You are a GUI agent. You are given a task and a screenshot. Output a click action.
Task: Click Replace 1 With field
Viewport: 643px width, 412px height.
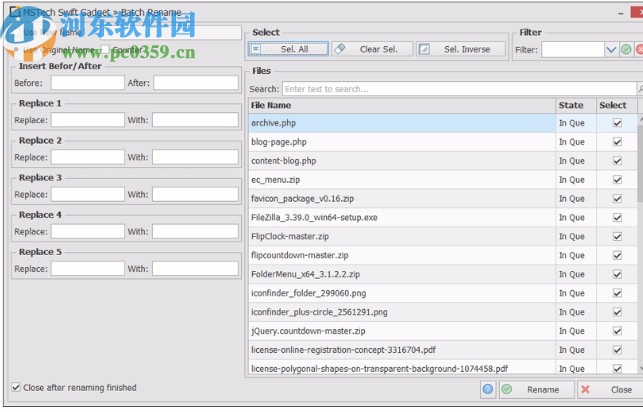[x=195, y=120]
